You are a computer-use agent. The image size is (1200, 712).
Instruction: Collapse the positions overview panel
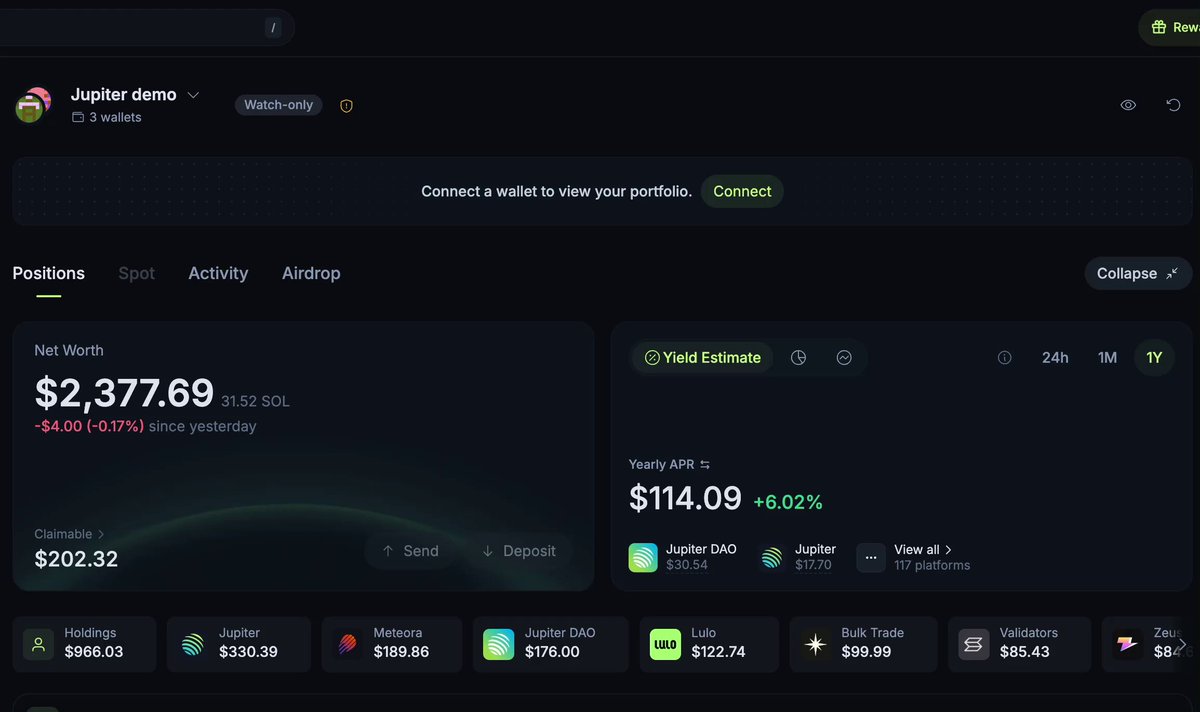pyautogui.click(x=1138, y=273)
